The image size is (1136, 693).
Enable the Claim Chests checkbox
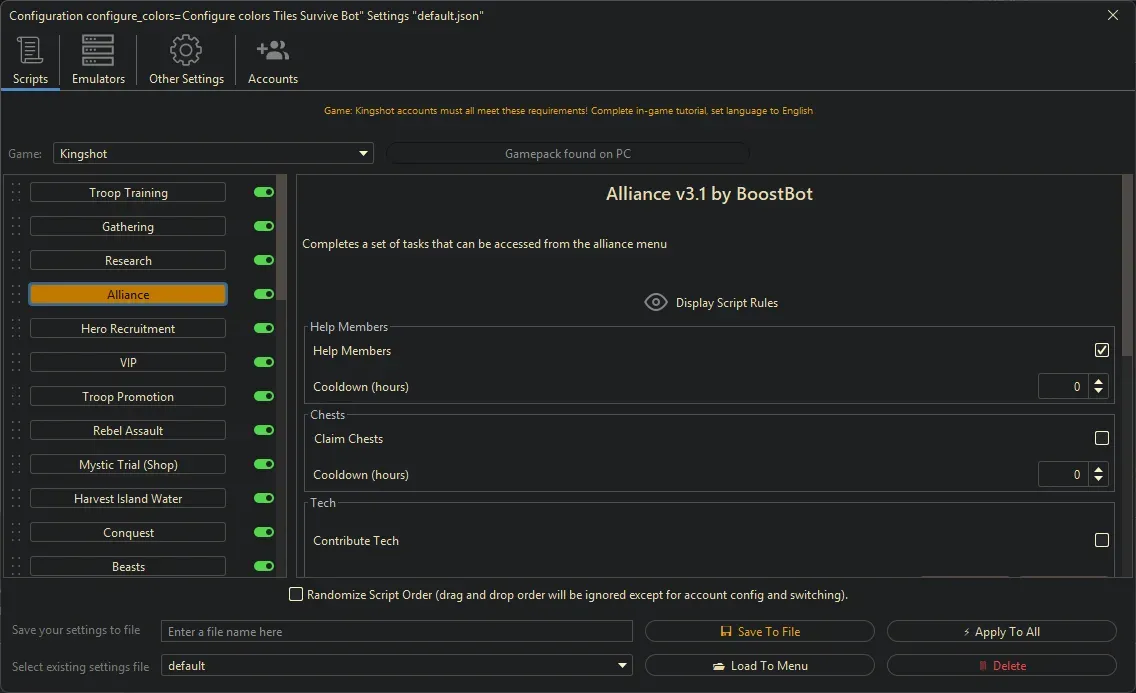pyautogui.click(x=1102, y=438)
